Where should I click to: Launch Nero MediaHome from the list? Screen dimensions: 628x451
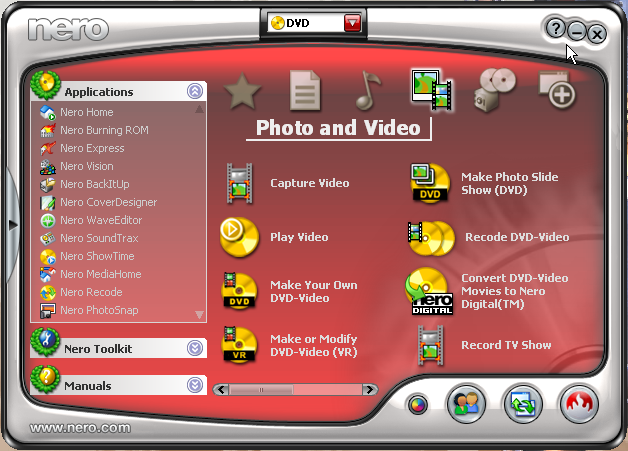point(101,274)
